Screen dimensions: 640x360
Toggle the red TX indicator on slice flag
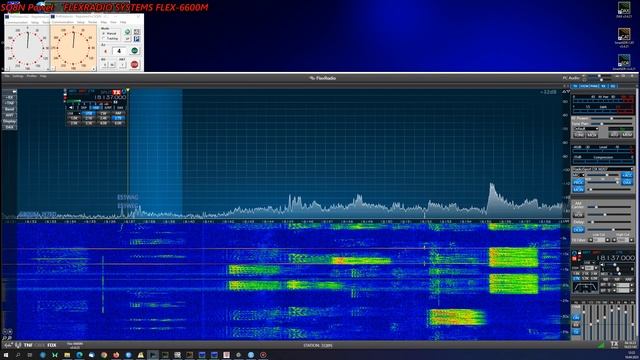pos(116,92)
